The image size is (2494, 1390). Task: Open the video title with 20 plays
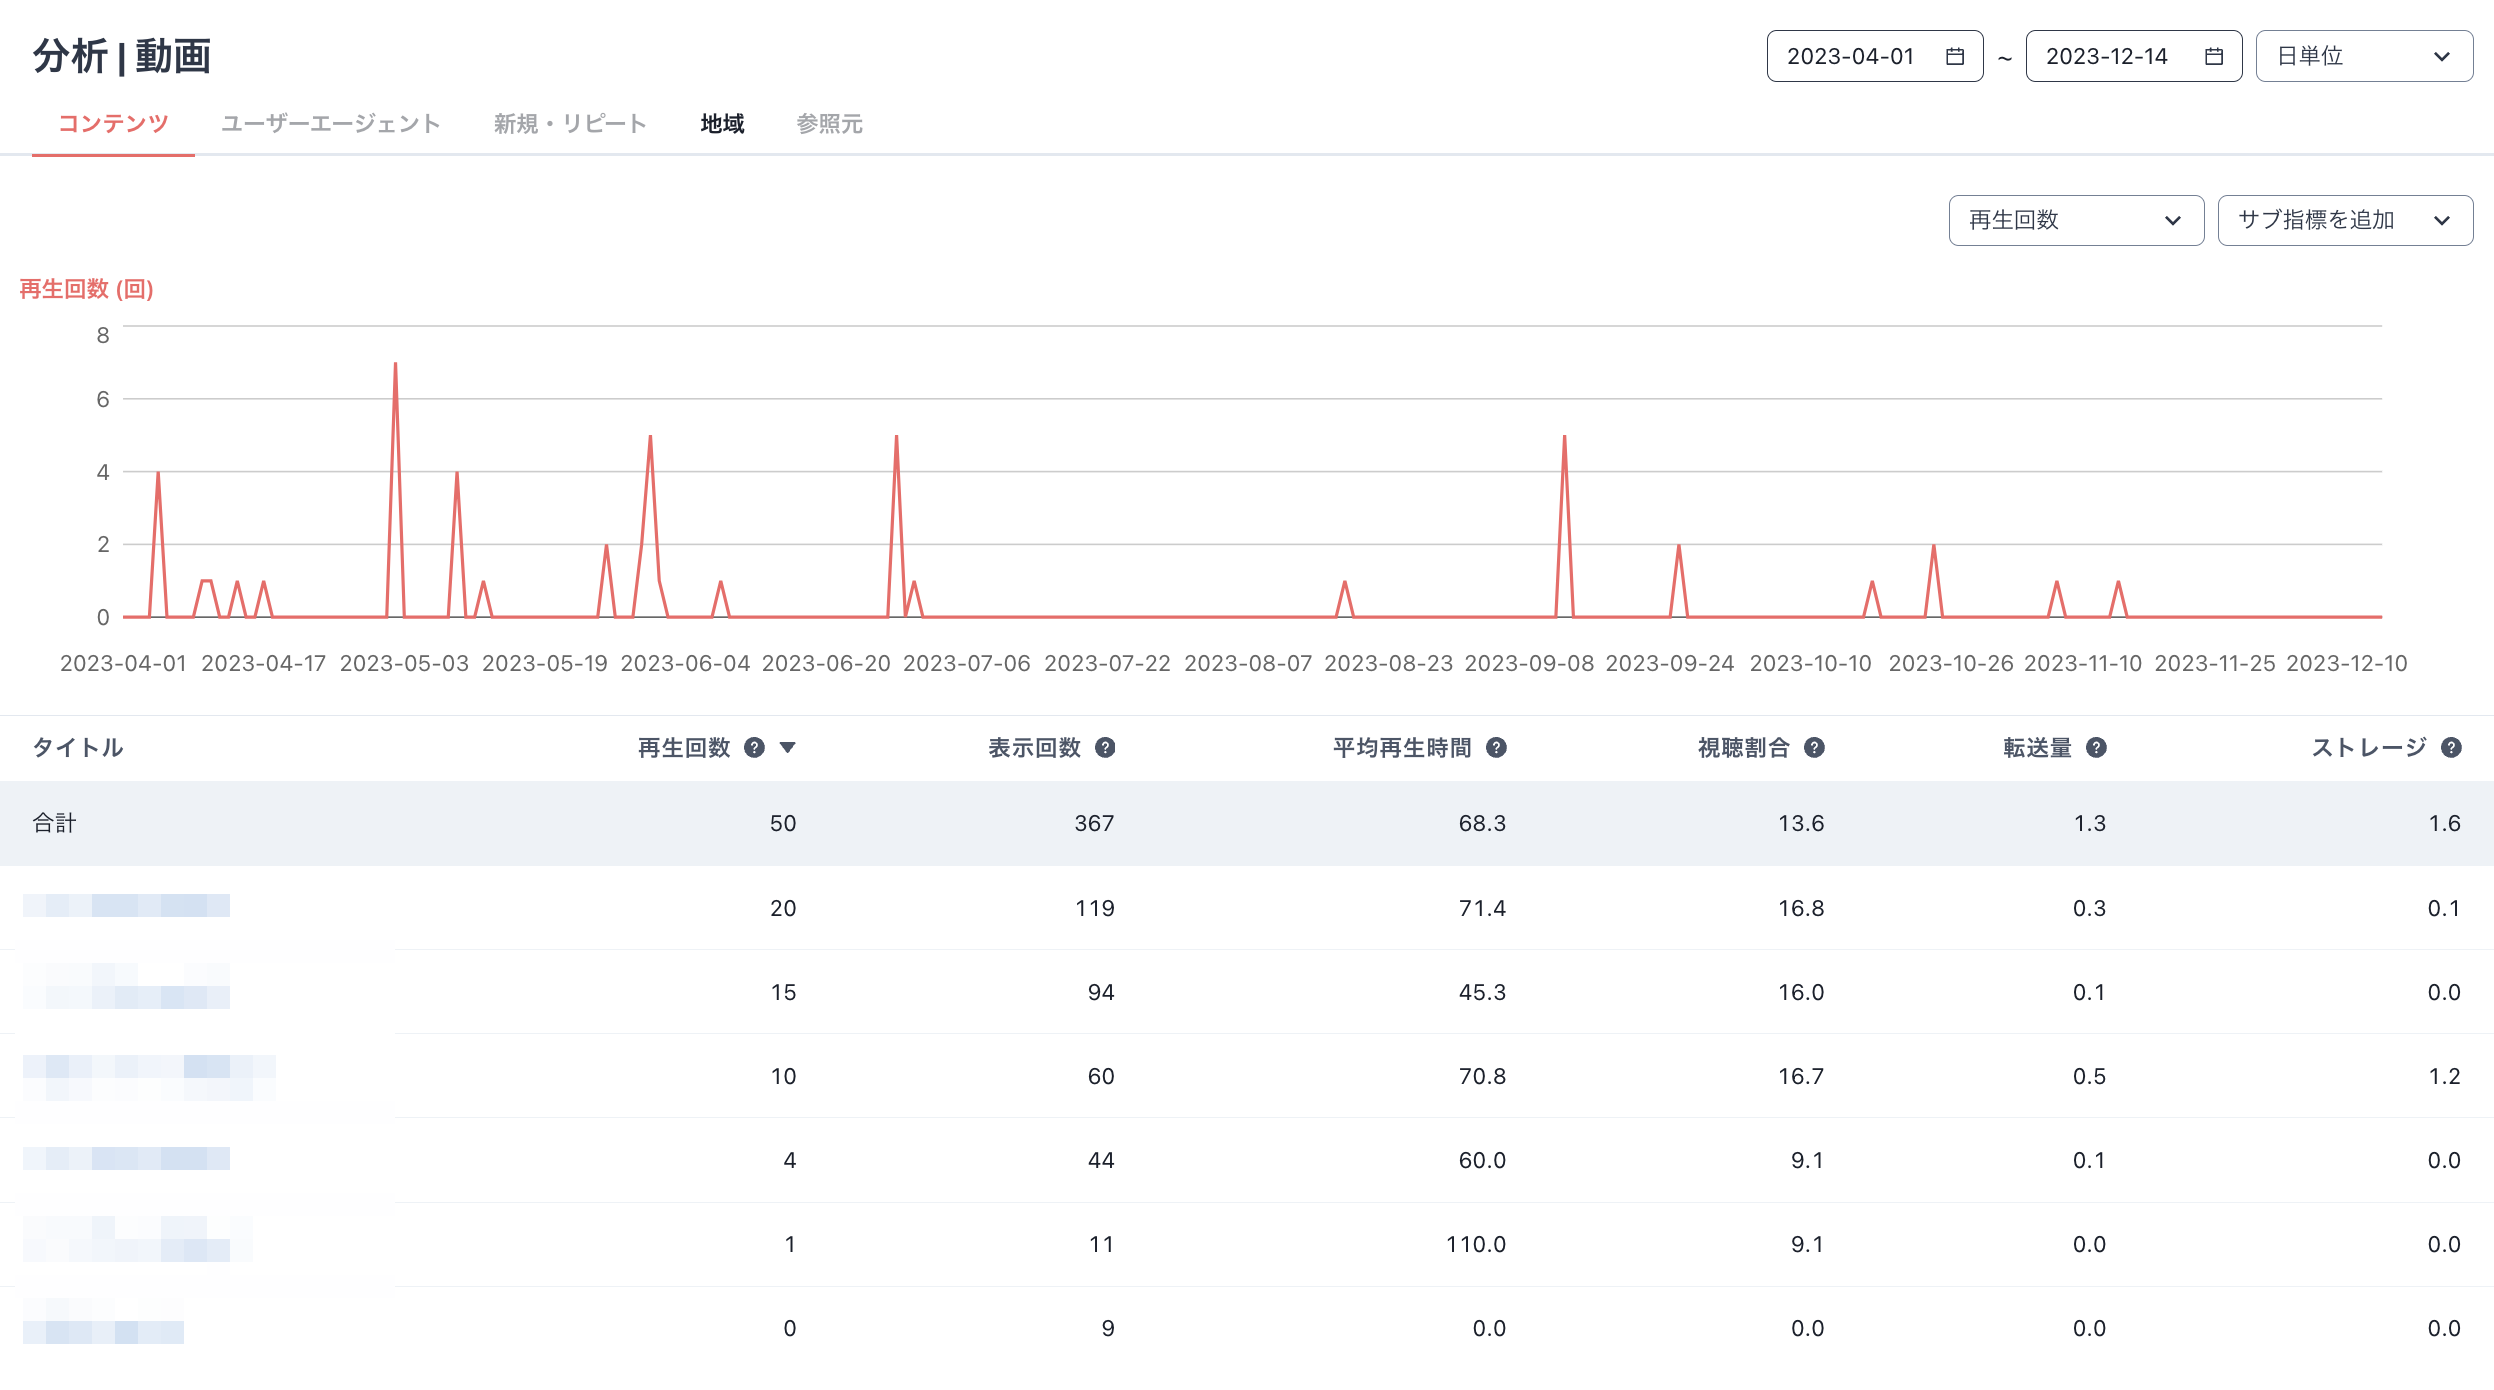point(127,906)
